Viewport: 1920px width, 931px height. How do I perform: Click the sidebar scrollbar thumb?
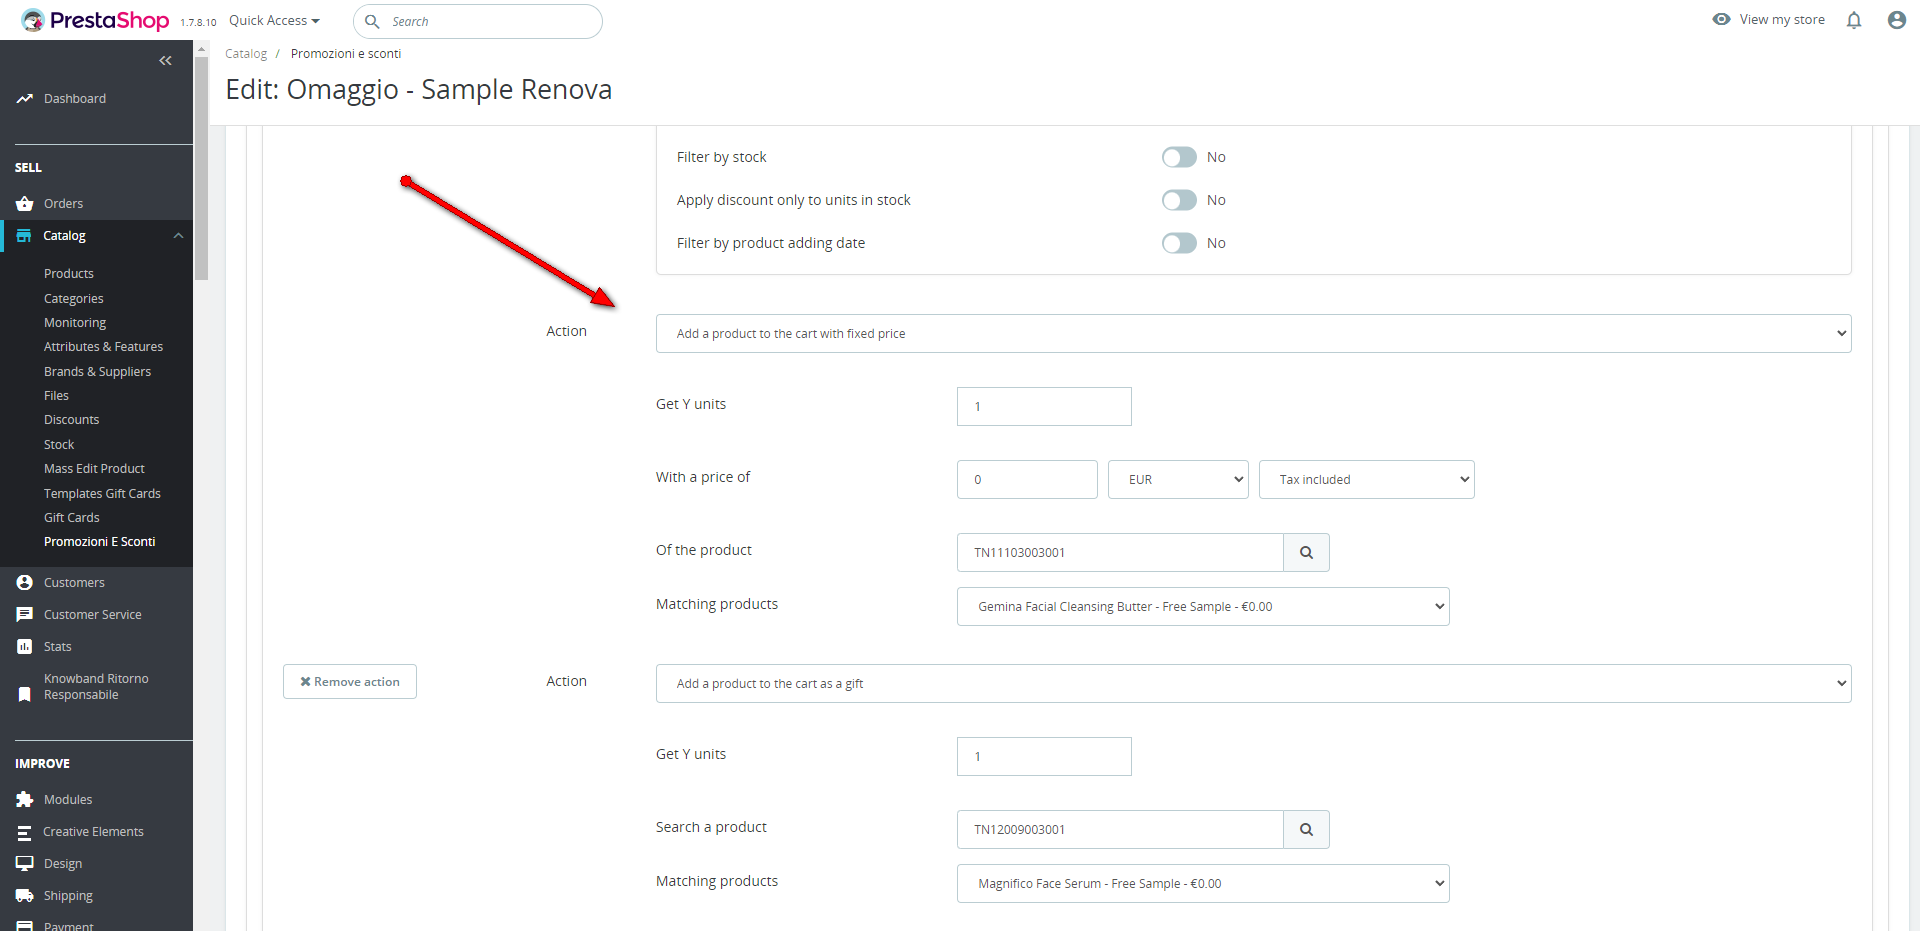point(201,170)
